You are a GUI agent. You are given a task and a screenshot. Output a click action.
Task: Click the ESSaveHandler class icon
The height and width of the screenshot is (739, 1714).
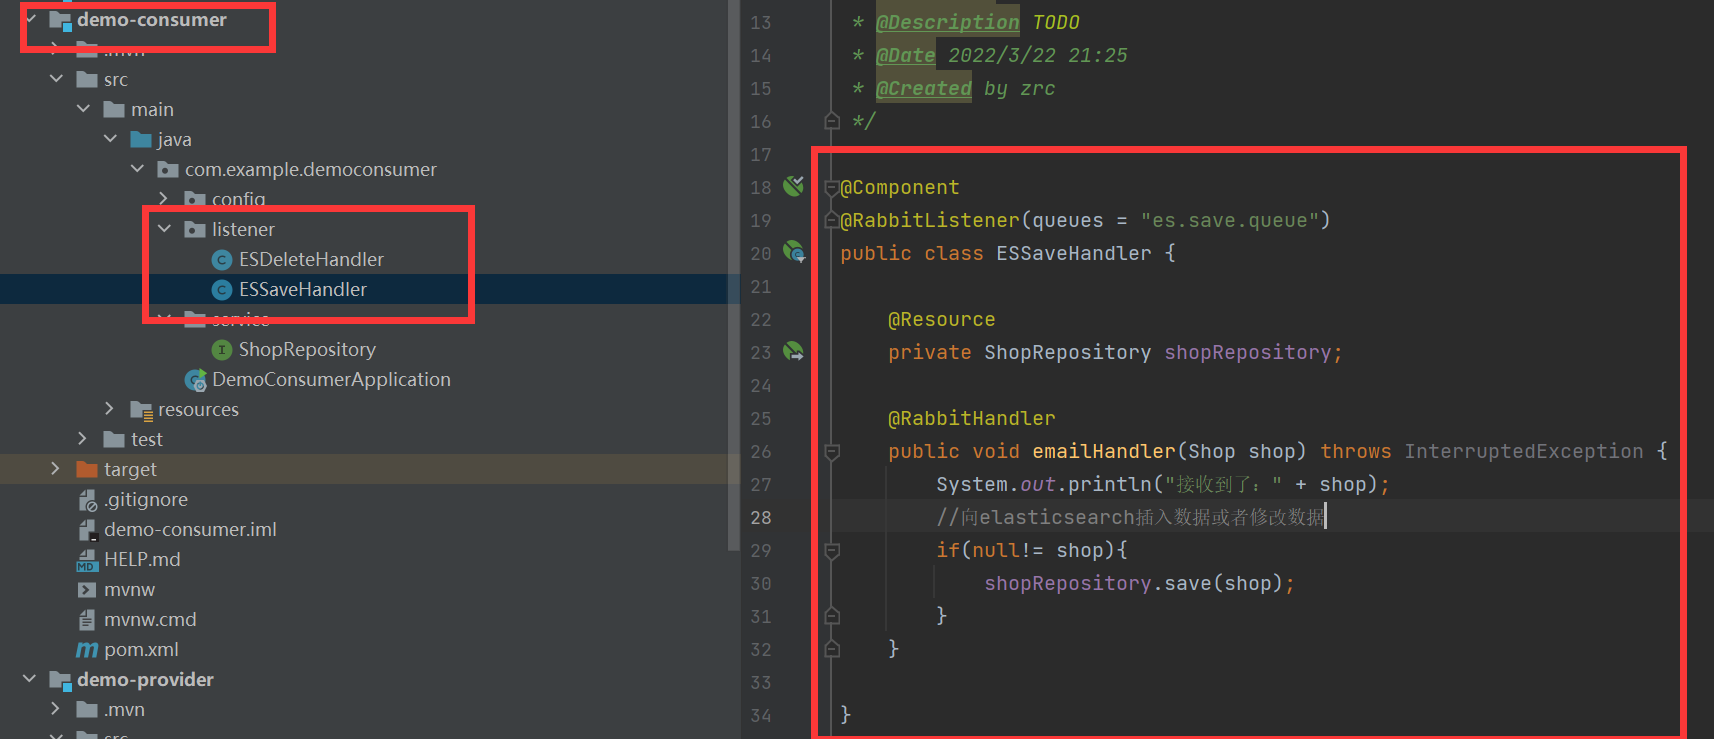tap(222, 289)
